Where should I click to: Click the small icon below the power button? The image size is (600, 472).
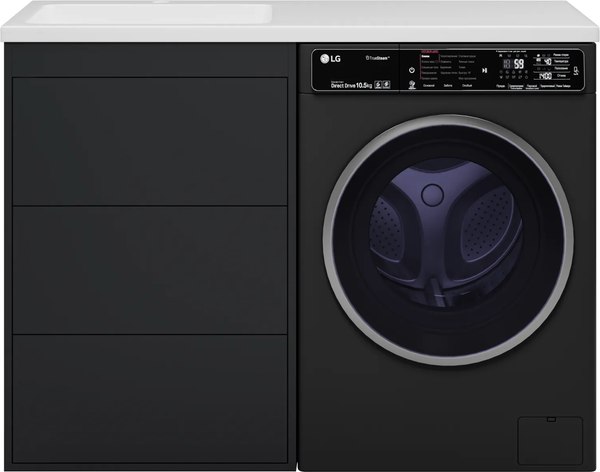click(x=409, y=86)
